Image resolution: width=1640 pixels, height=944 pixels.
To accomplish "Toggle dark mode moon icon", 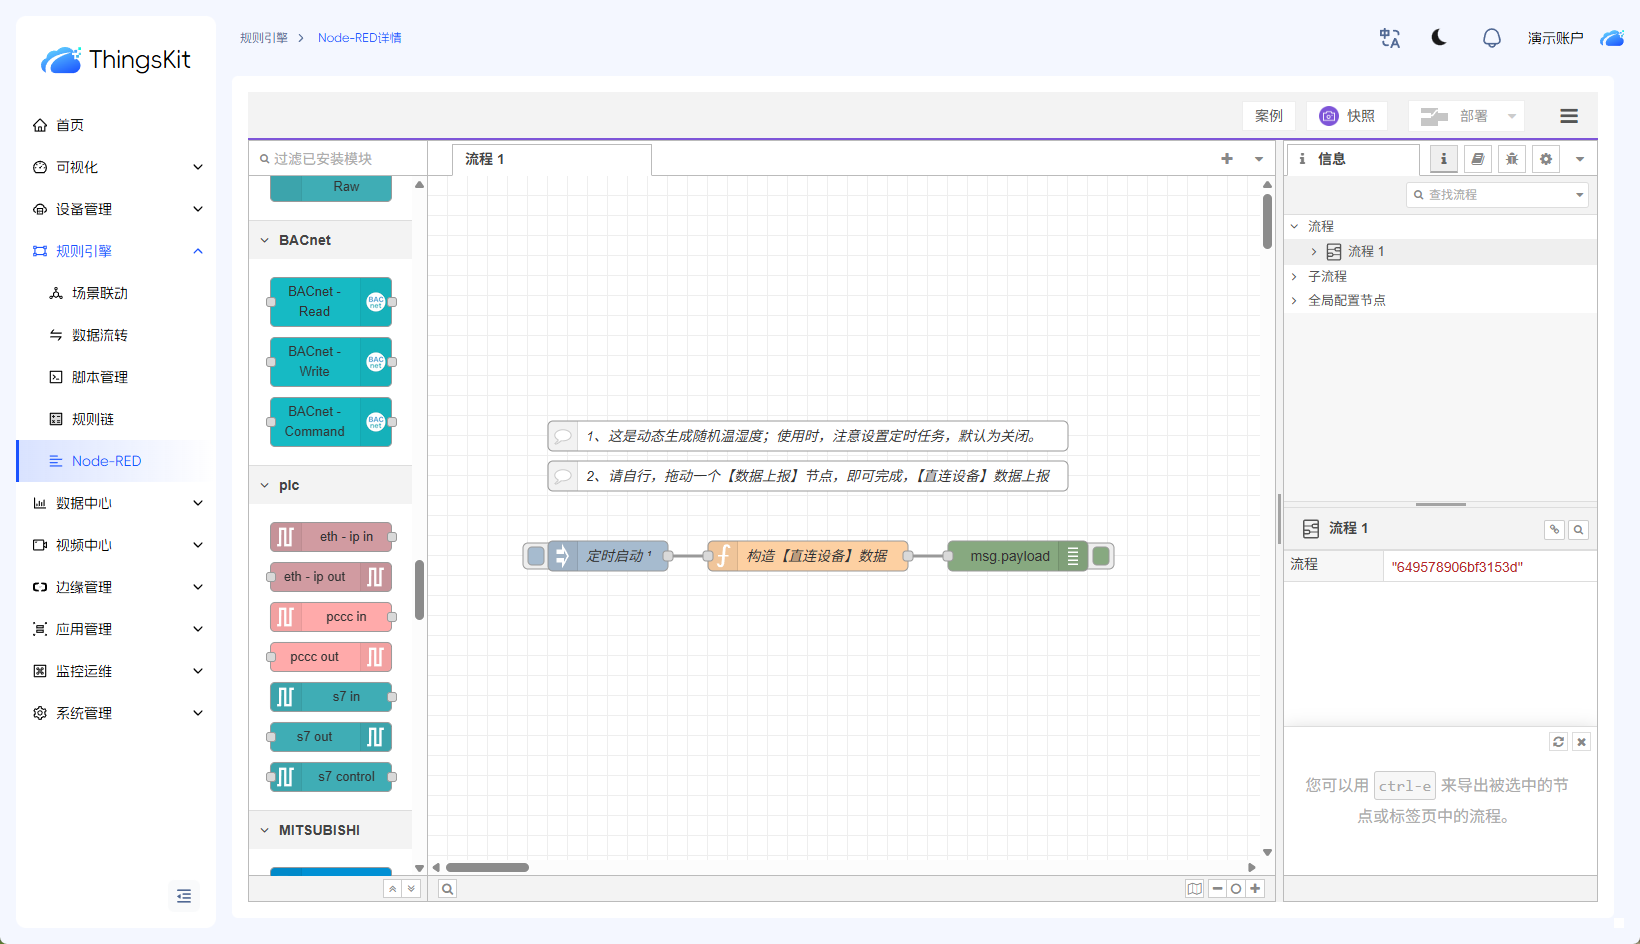I will [1439, 38].
